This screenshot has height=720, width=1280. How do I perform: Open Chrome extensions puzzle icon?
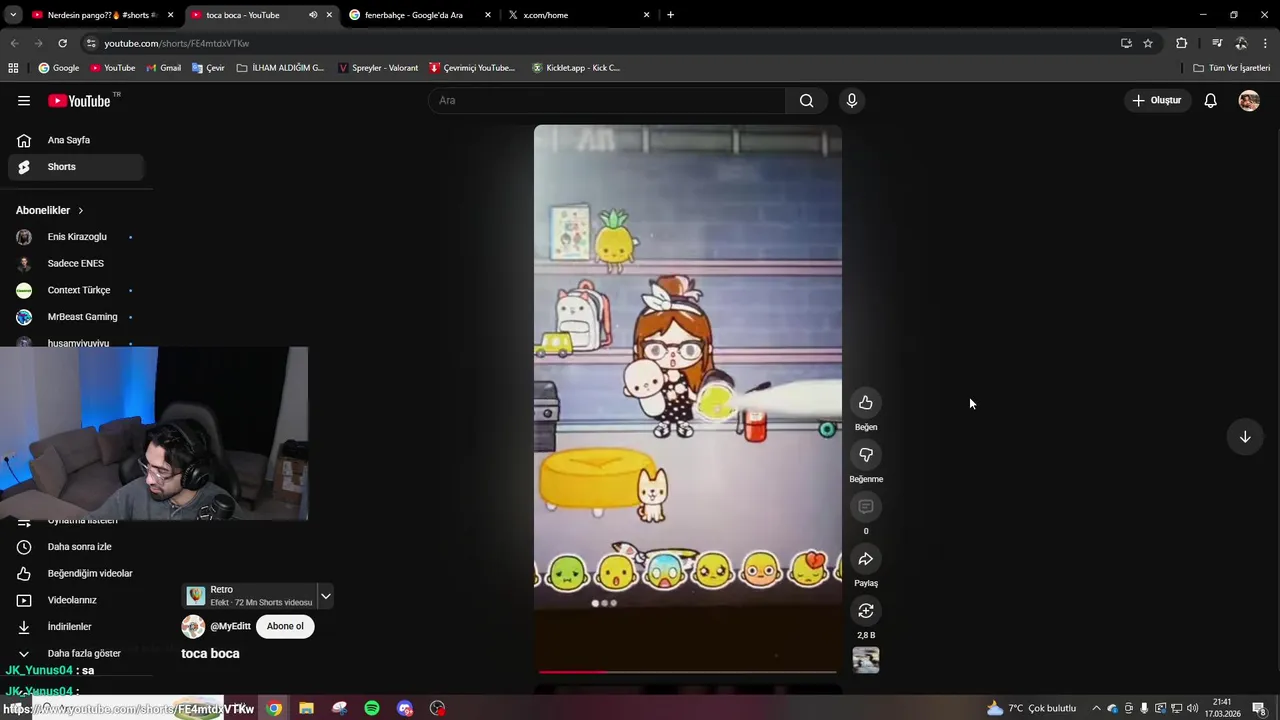click(1181, 43)
